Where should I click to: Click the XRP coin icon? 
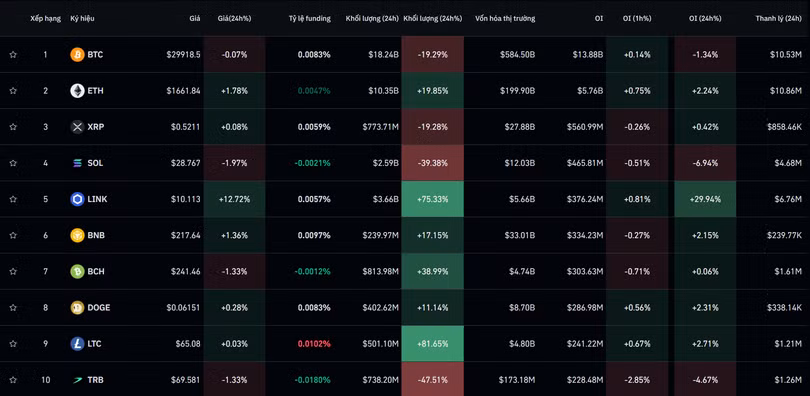(77, 127)
